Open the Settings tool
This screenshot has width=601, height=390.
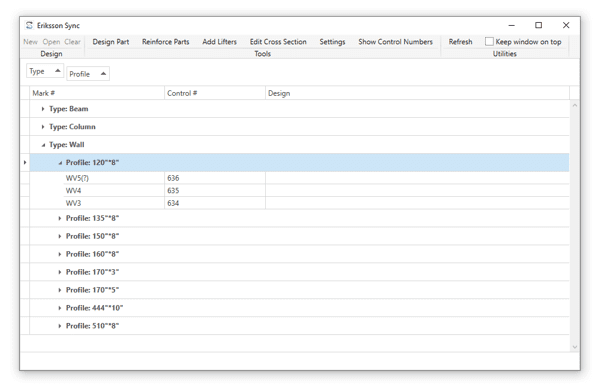click(x=332, y=42)
